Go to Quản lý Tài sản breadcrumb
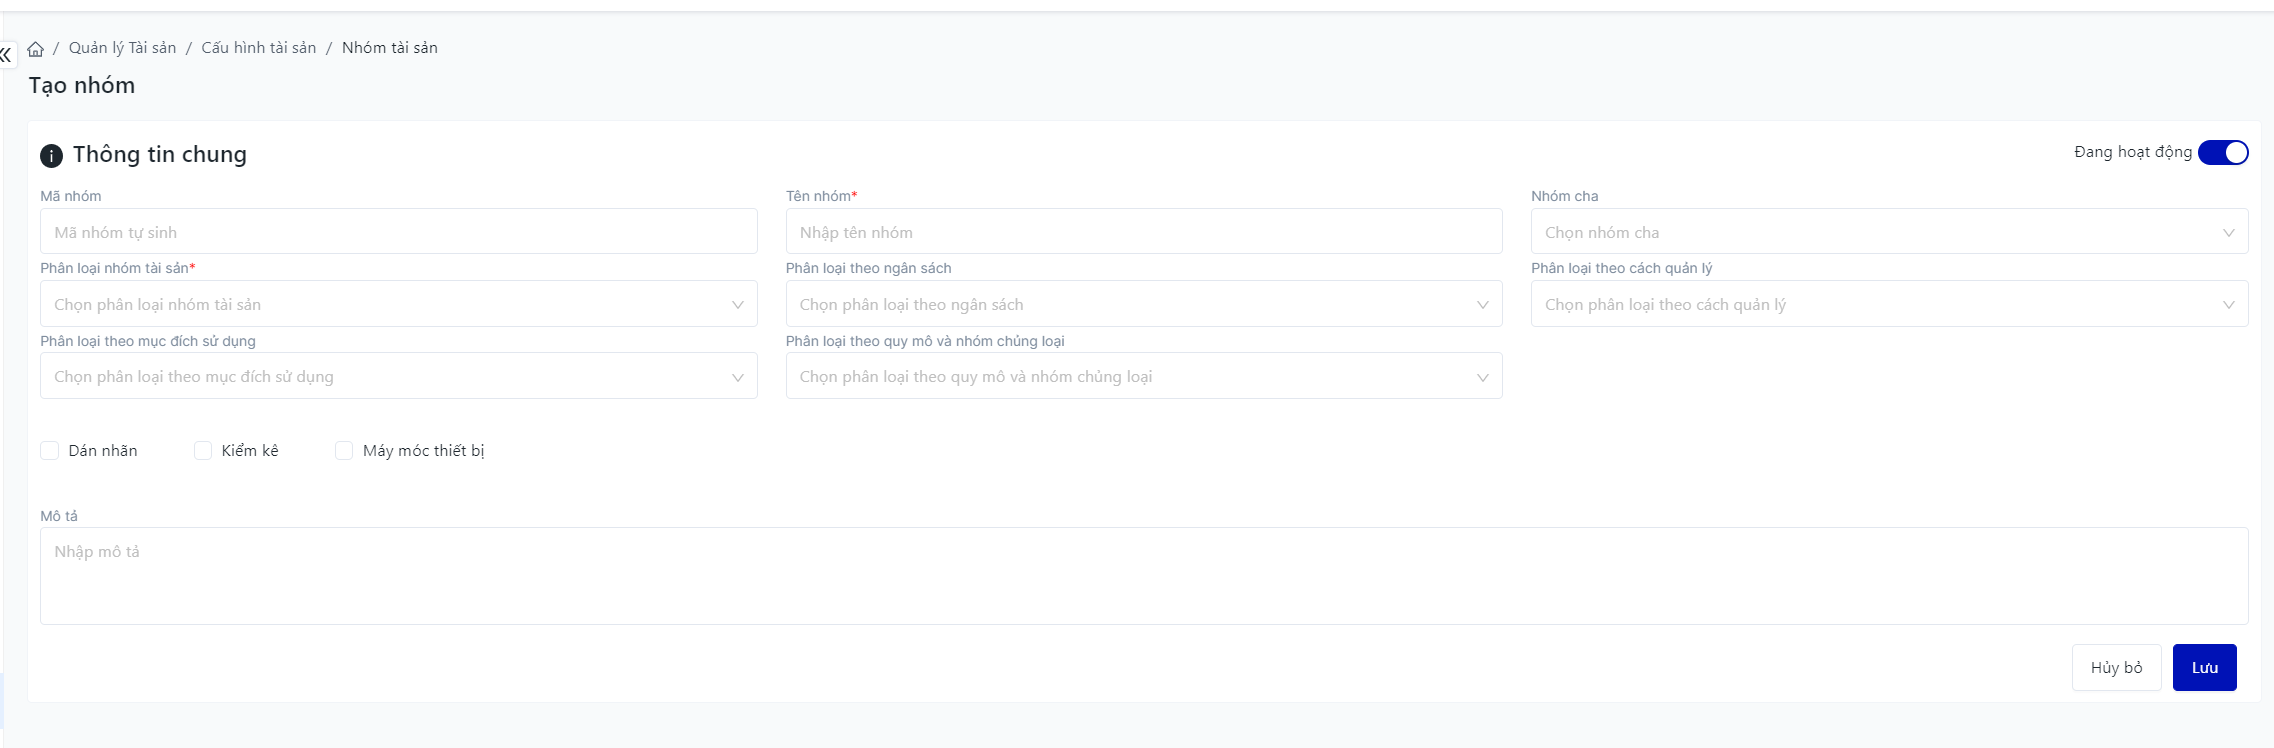 tap(122, 48)
